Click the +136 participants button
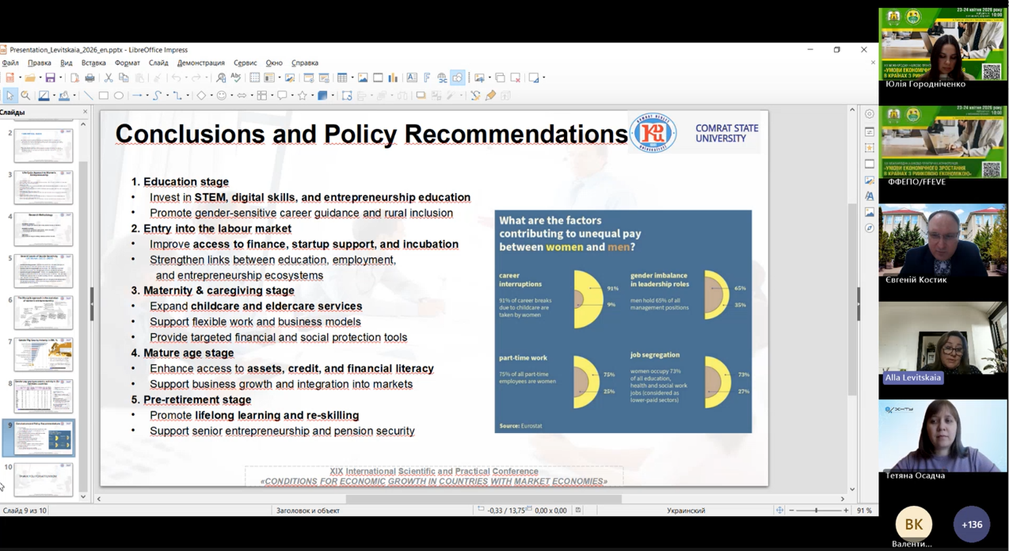 pos(971,524)
